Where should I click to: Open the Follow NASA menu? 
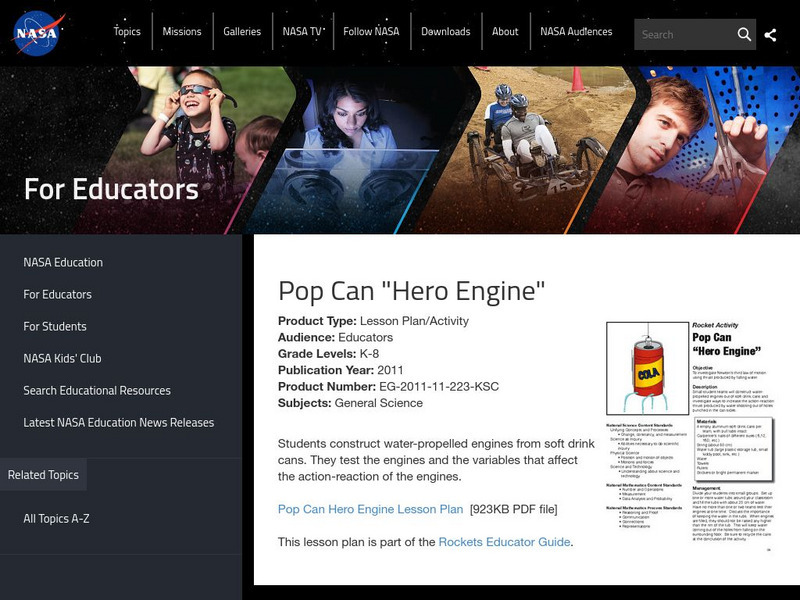coord(371,32)
